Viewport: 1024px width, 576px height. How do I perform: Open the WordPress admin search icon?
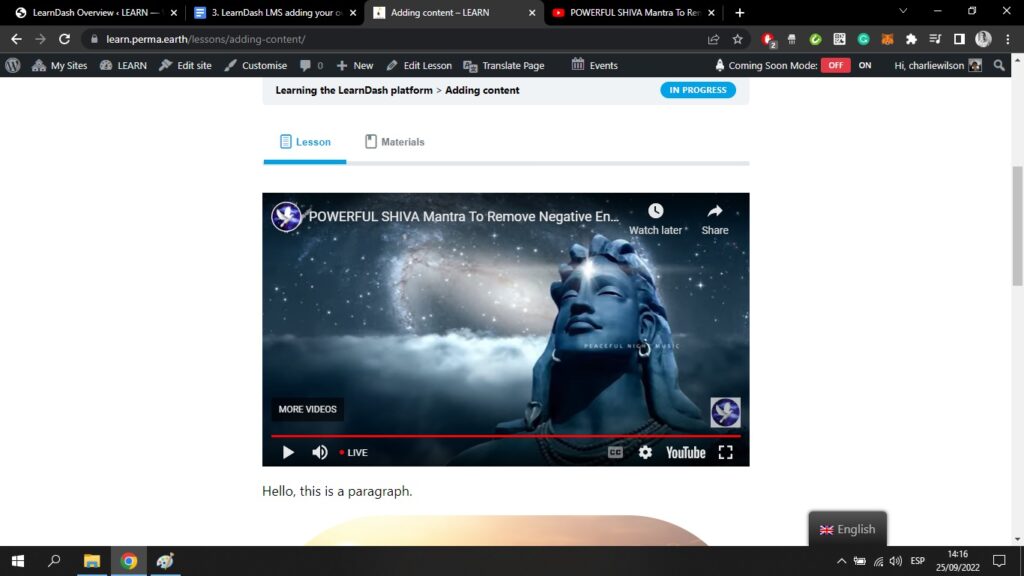pos(1000,65)
